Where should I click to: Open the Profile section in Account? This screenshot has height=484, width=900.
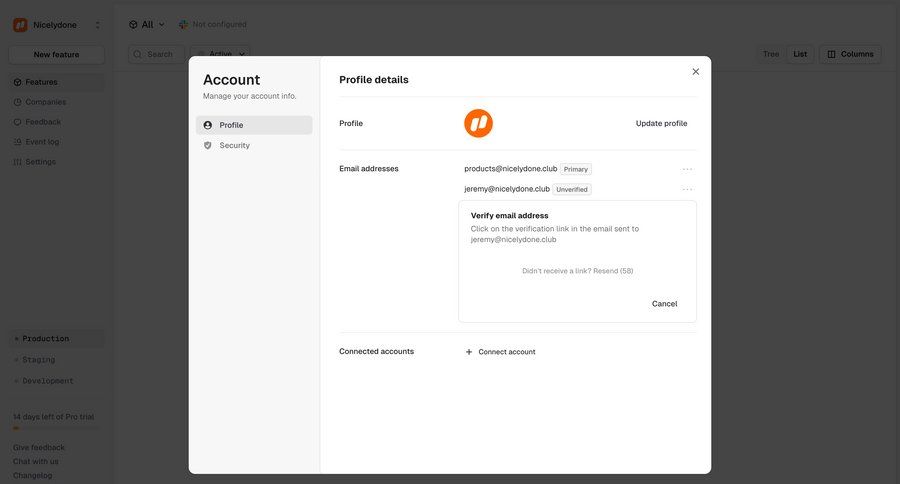(254, 125)
